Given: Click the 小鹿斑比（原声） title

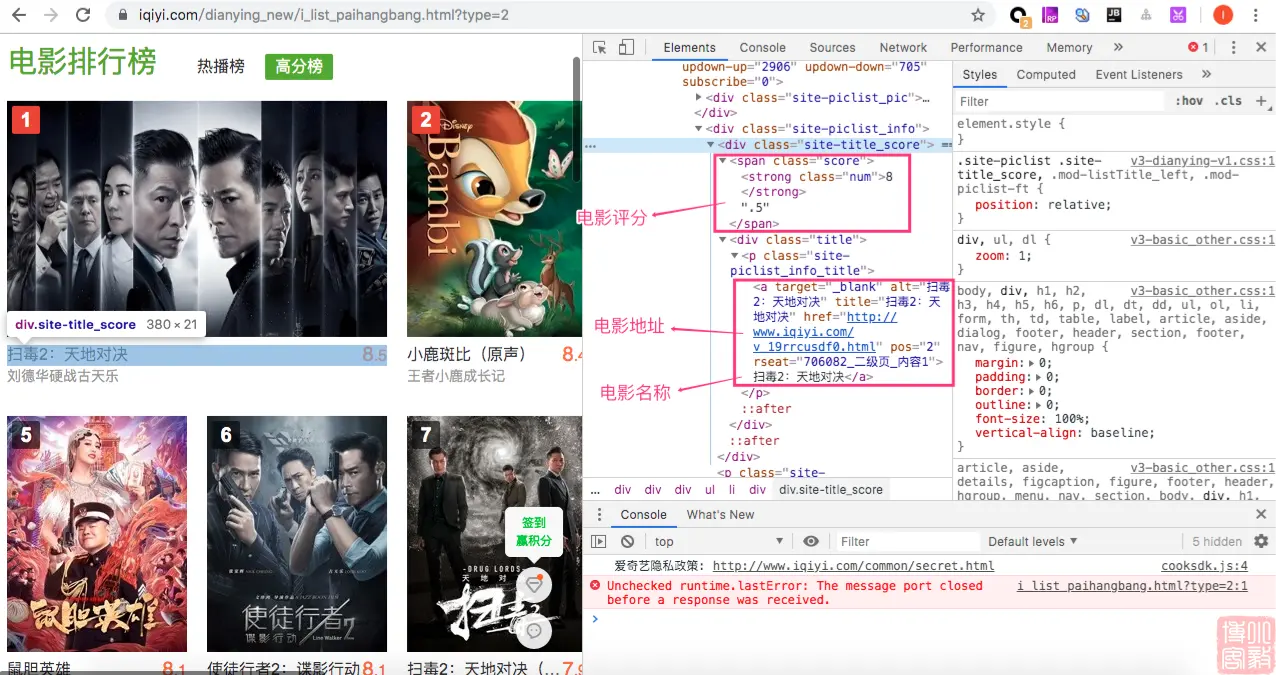Looking at the screenshot, I should 467,355.
